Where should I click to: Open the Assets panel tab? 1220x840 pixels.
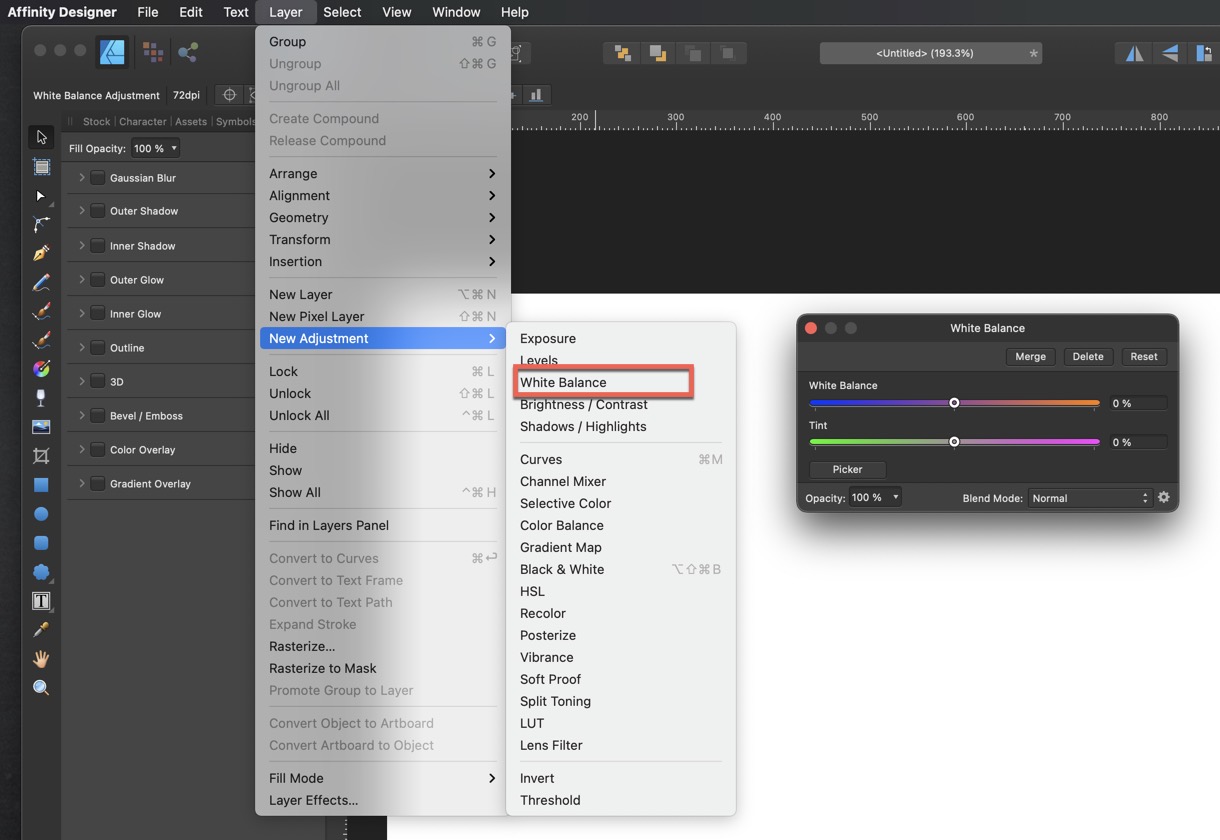tap(191, 122)
